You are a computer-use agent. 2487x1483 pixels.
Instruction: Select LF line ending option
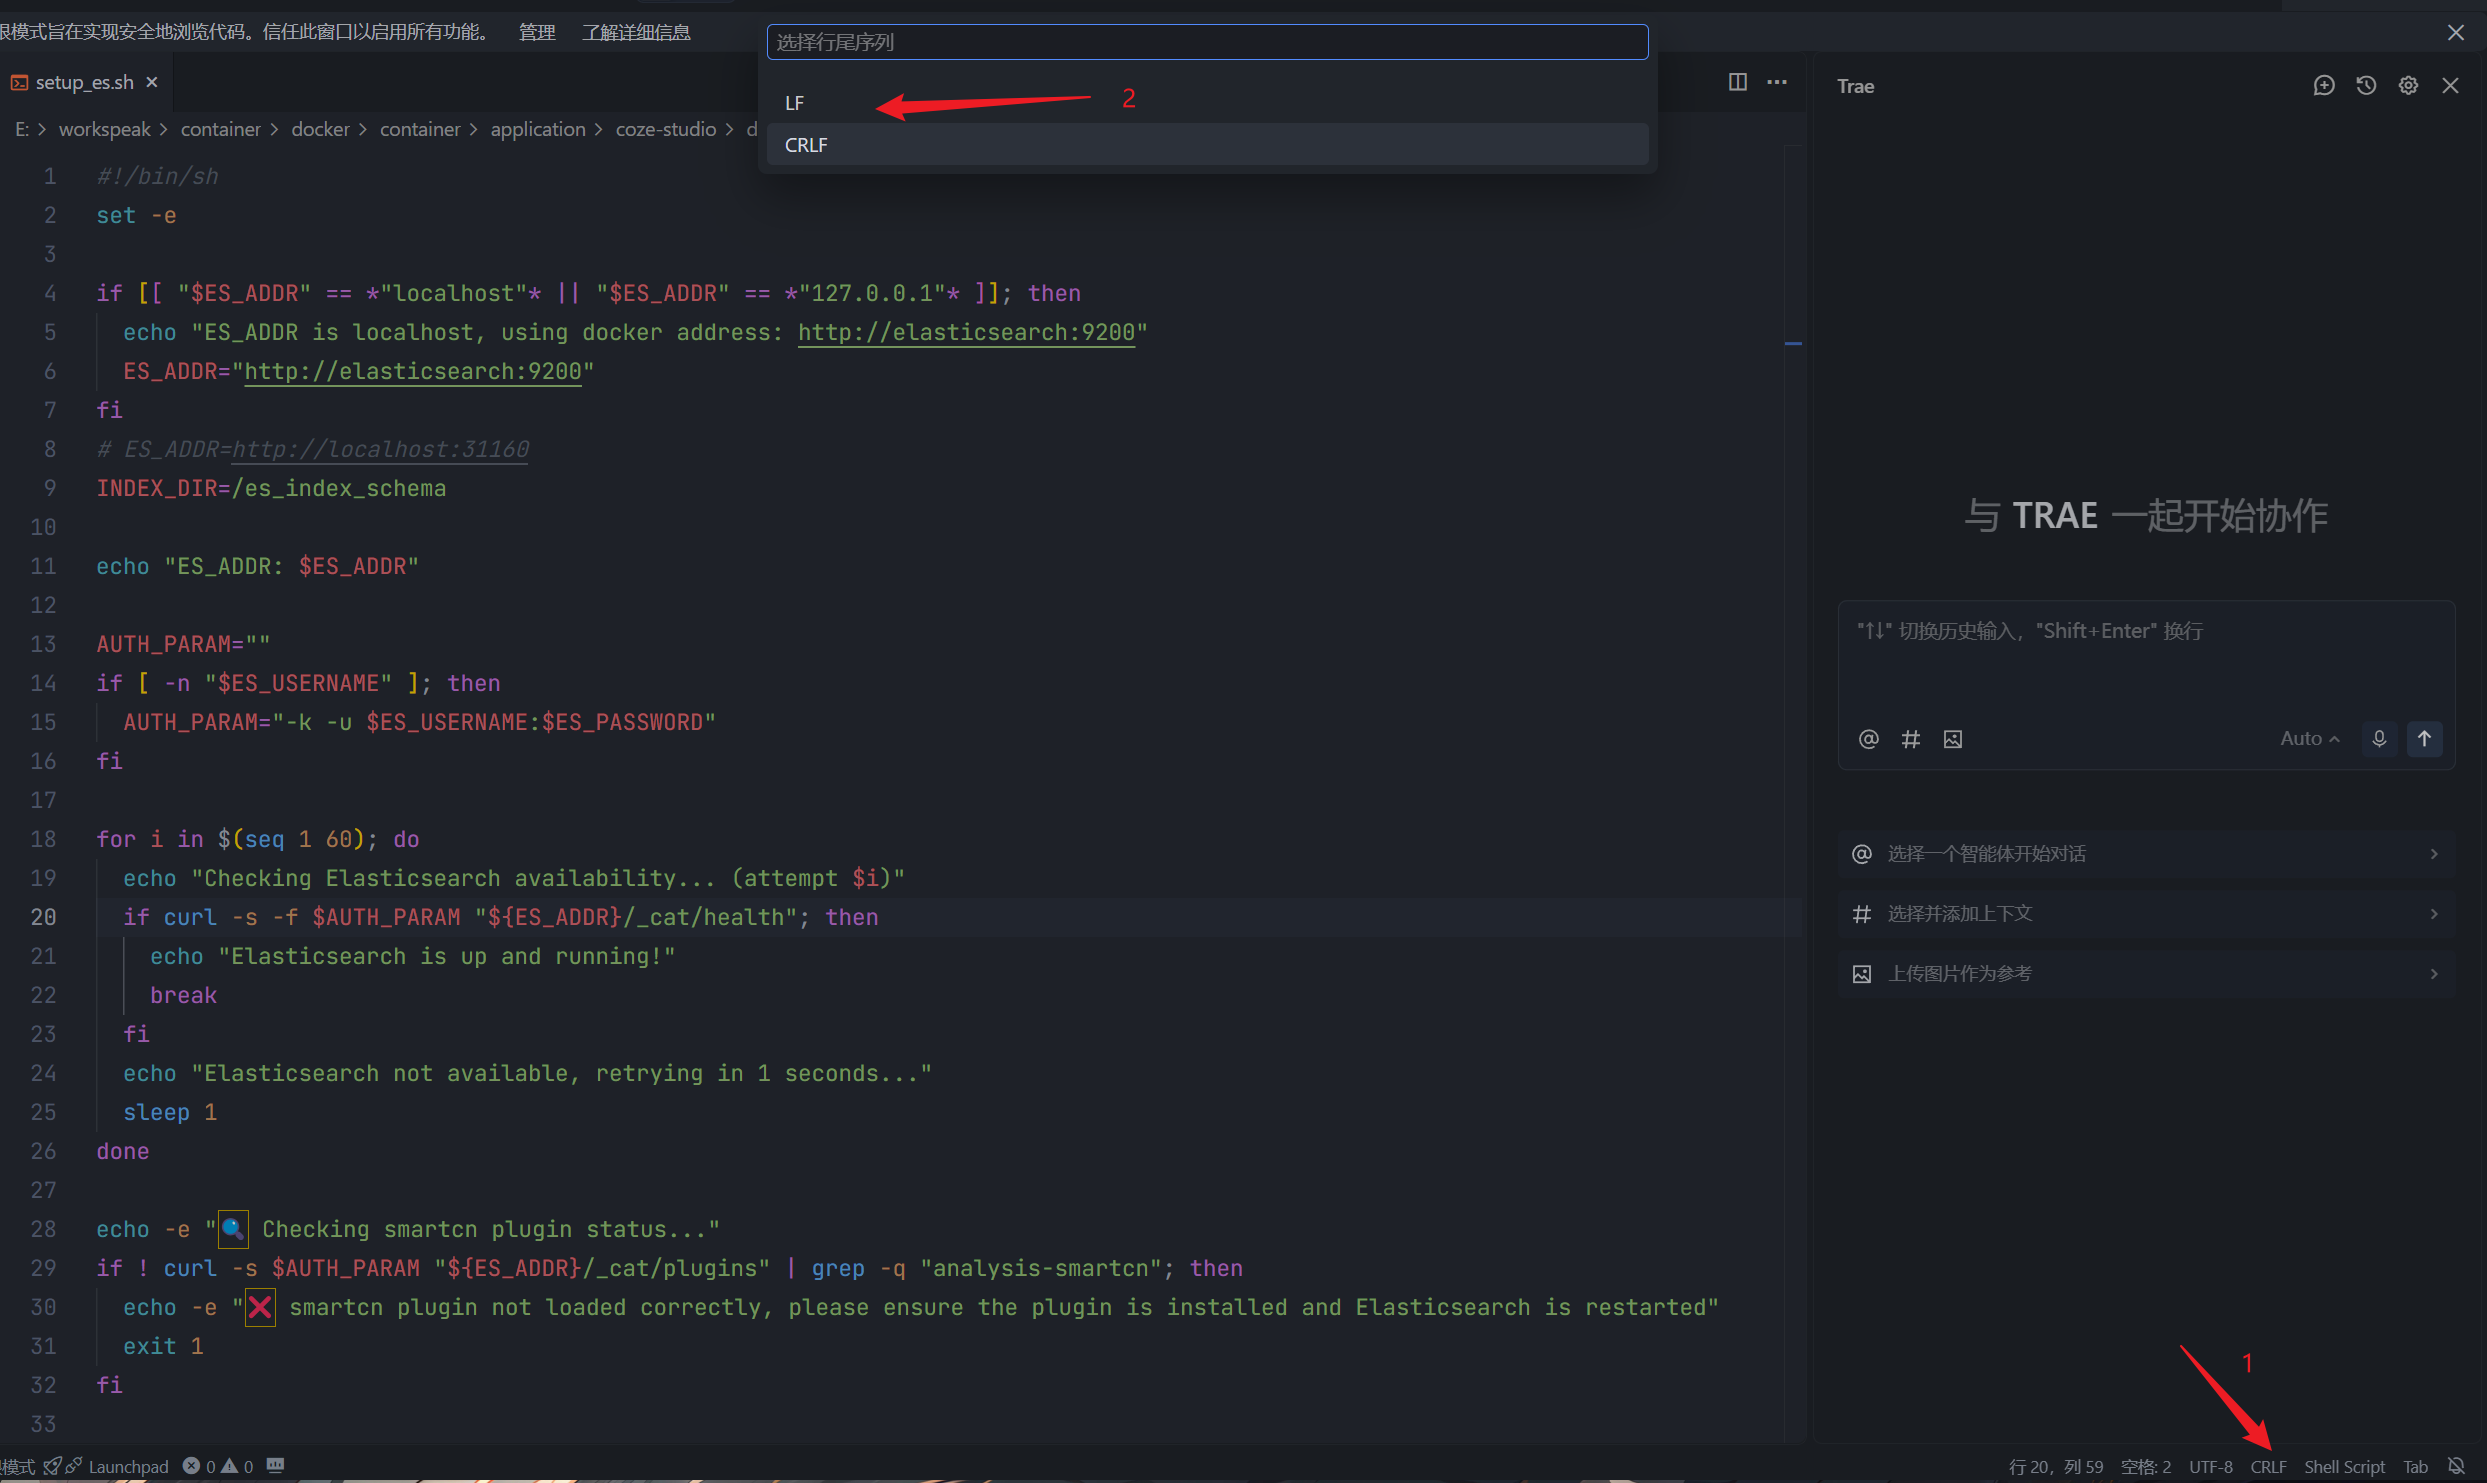795,103
